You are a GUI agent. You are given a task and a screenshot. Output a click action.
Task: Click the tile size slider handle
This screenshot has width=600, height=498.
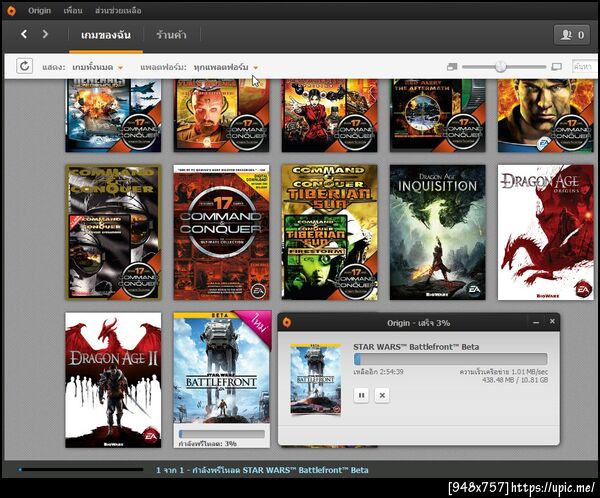[x=501, y=67]
